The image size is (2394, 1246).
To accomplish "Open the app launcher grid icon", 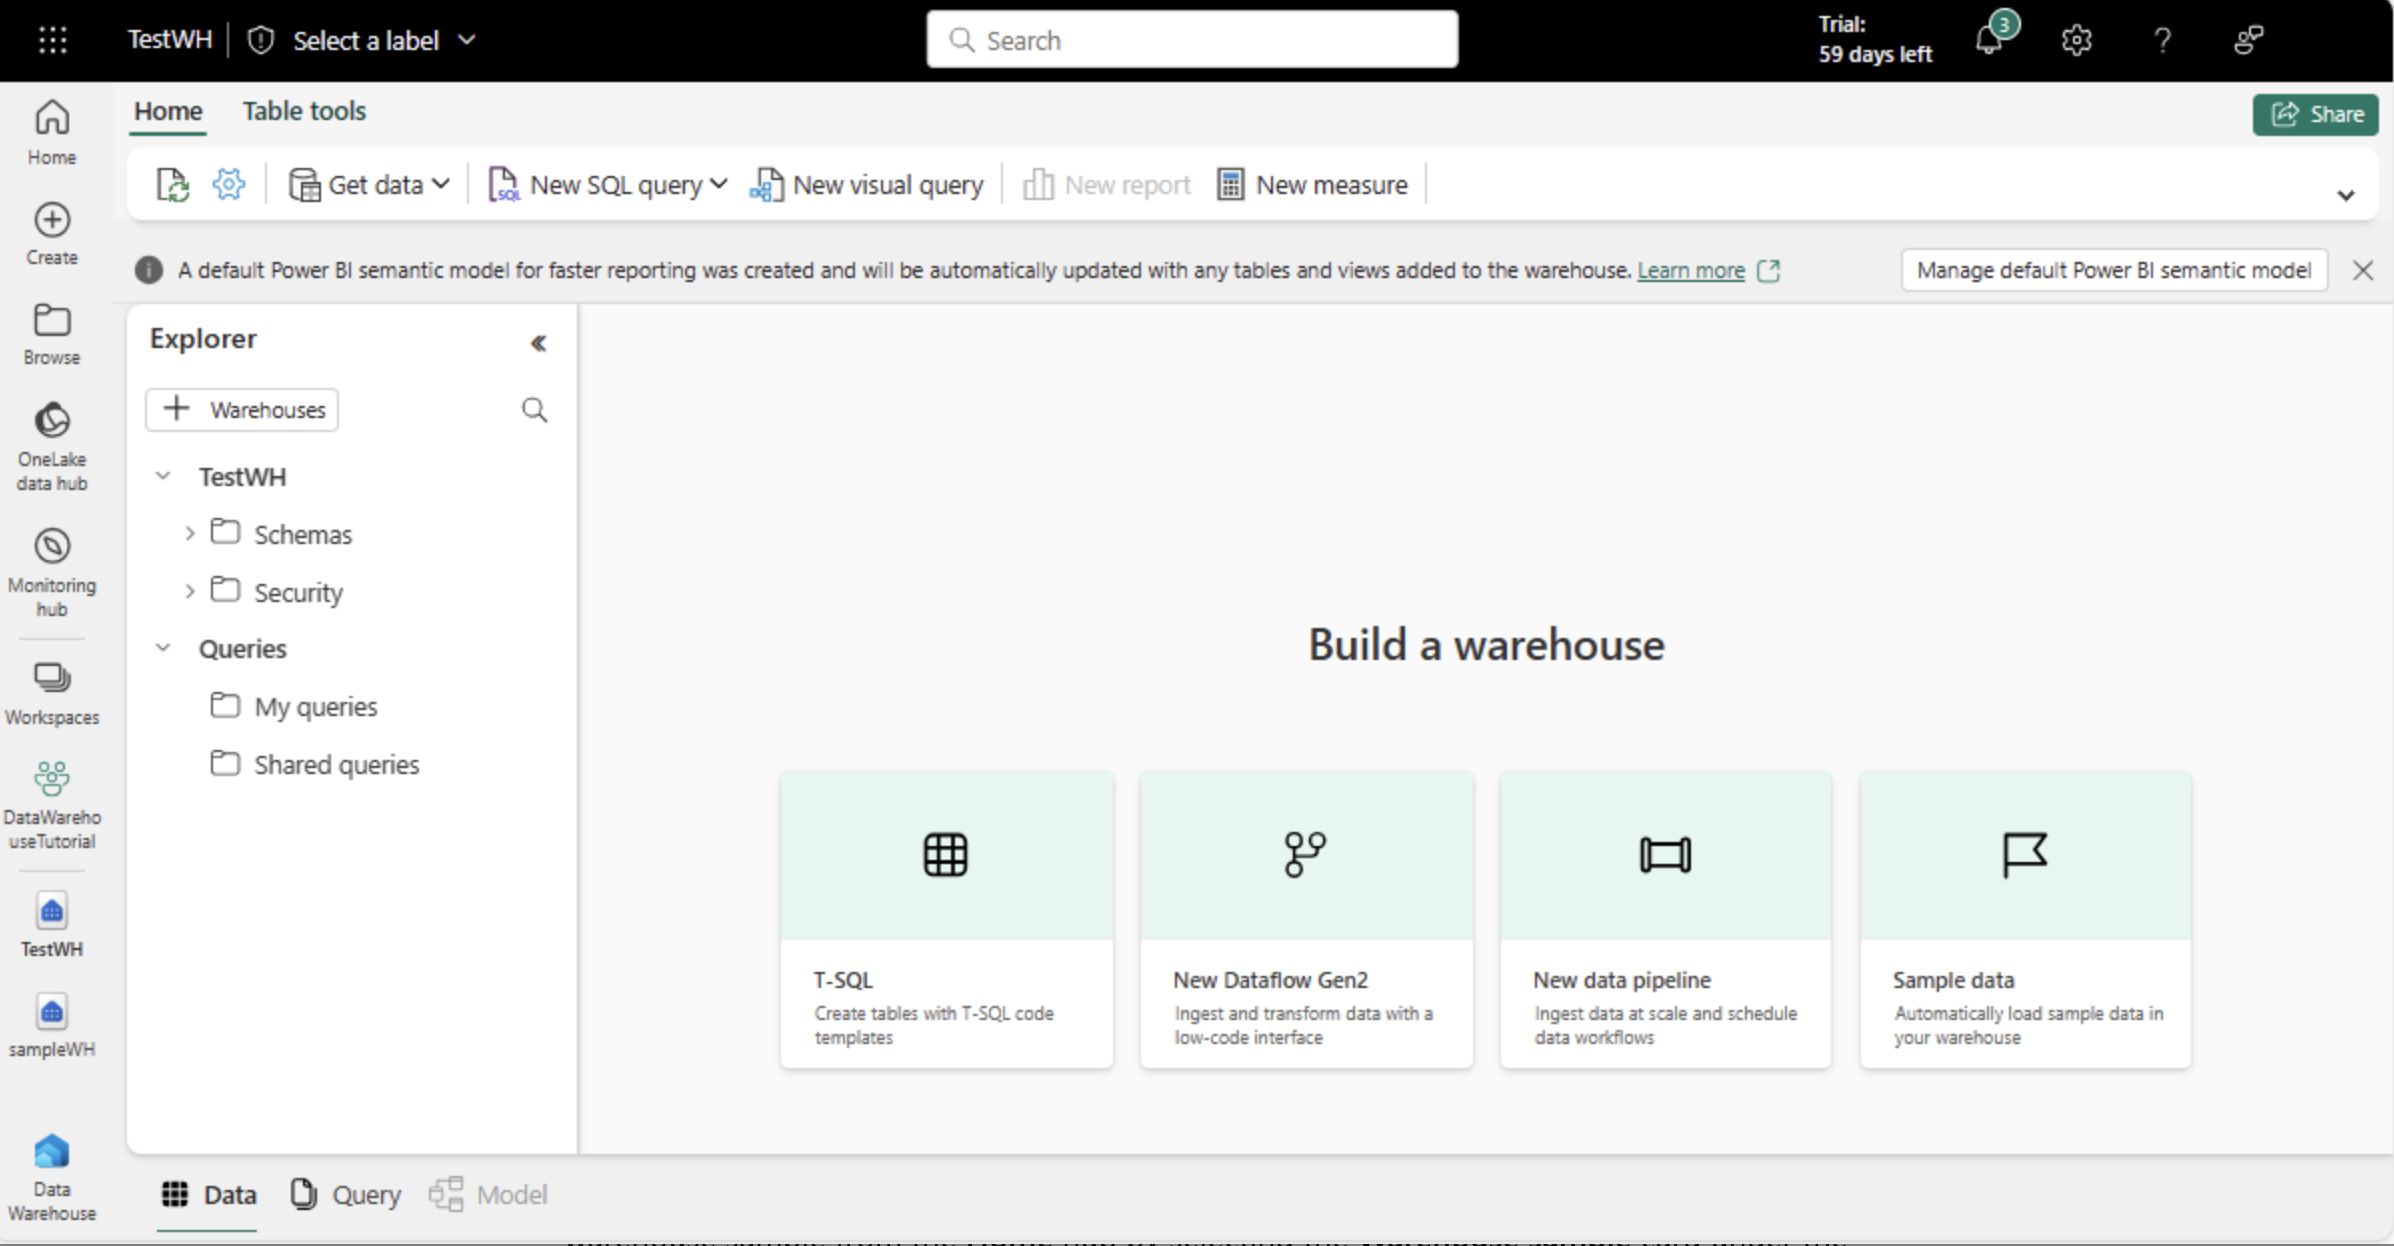I will click(x=52, y=40).
